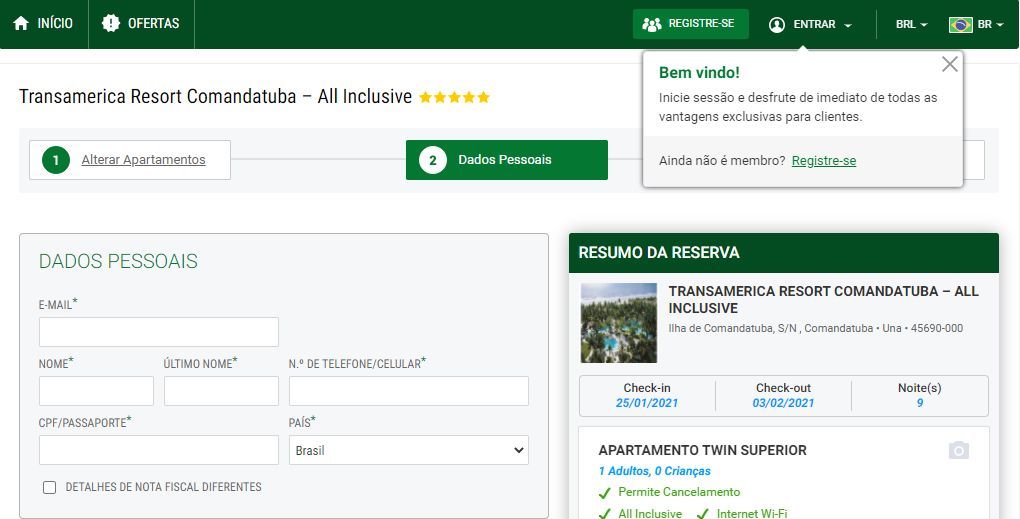The height and width of the screenshot is (519, 1020).
Task: Click the Brazil flag icon
Action: [960, 25]
